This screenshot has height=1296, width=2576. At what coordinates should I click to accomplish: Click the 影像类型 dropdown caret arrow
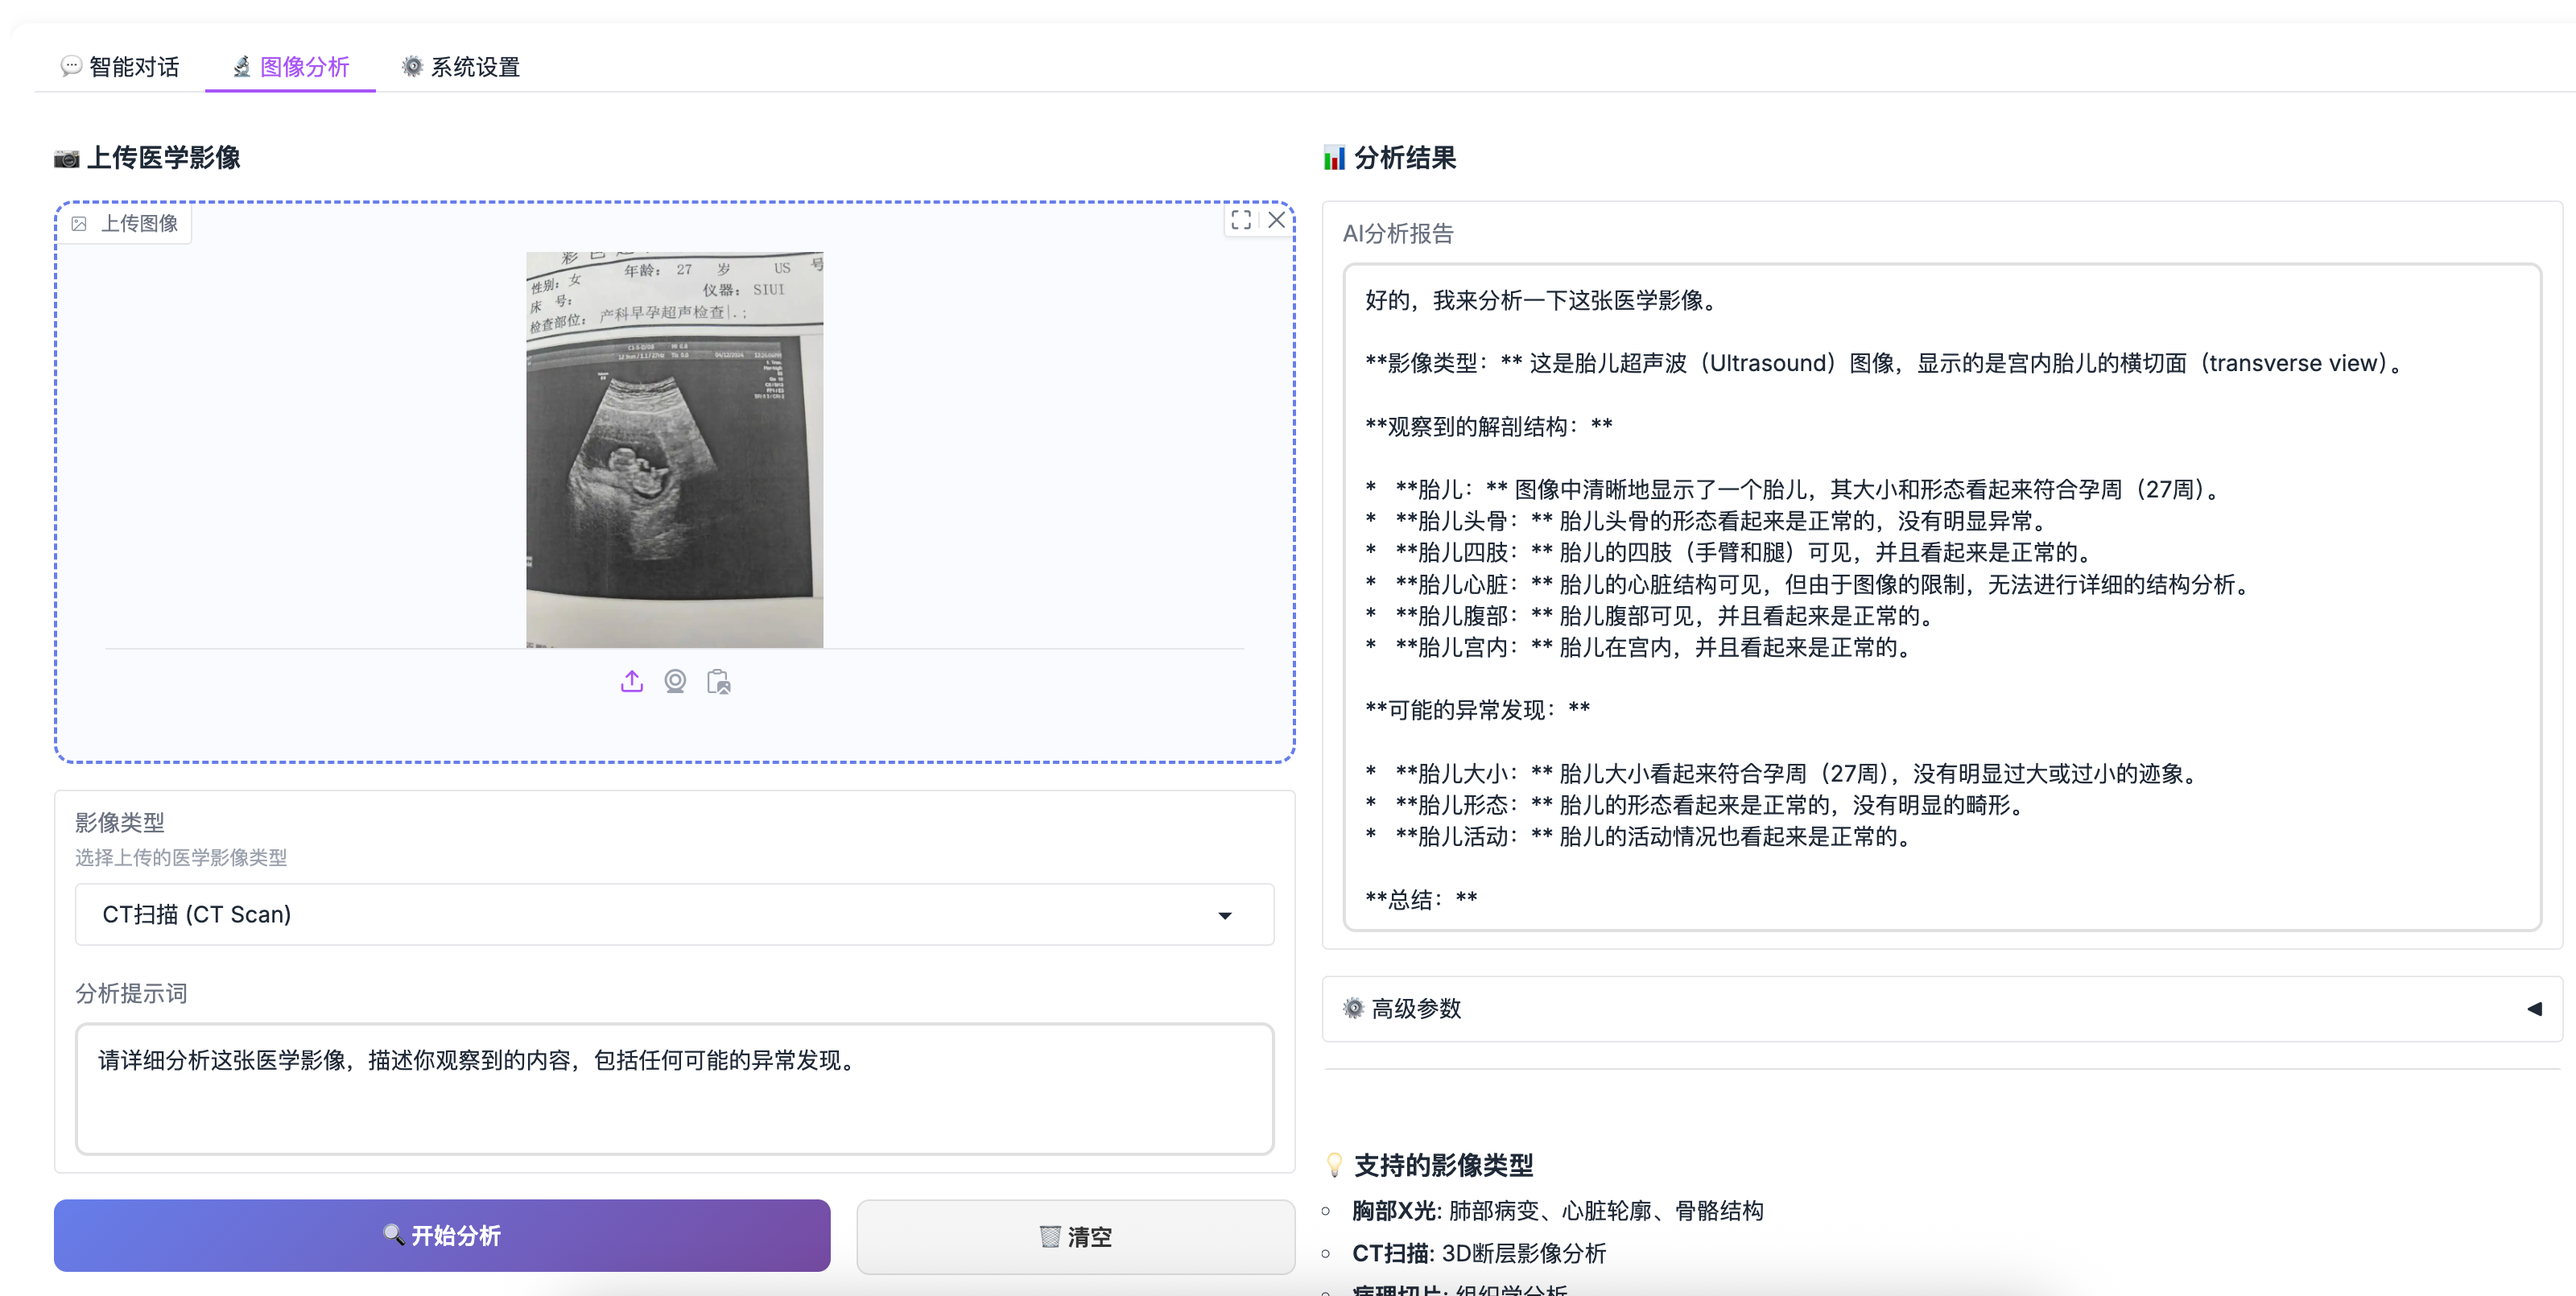(1224, 915)
